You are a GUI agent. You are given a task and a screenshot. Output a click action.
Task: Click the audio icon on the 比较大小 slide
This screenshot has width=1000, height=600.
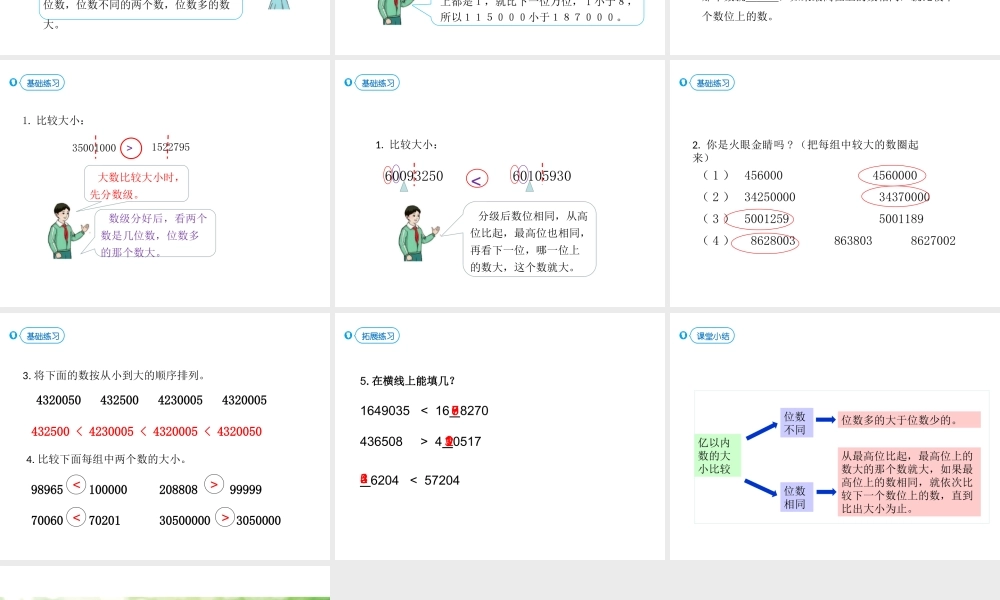[x=347, y=83]
